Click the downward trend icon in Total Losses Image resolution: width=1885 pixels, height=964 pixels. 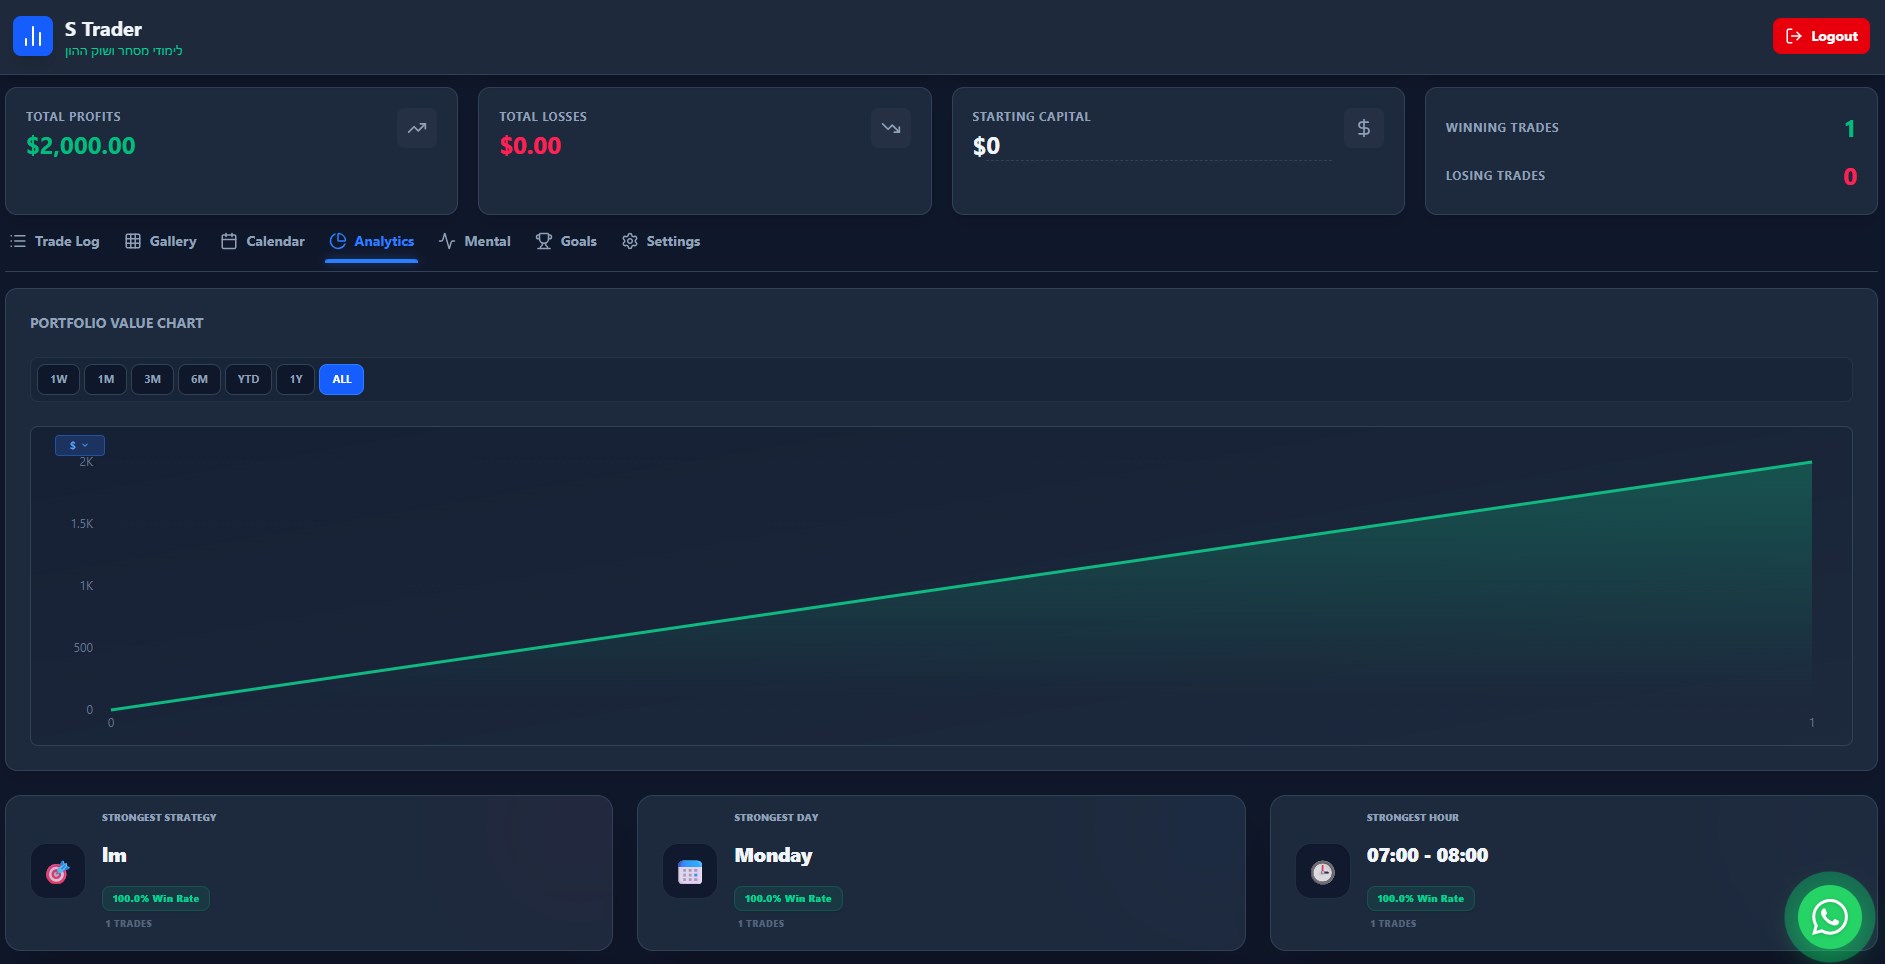[x=890, y=128]
